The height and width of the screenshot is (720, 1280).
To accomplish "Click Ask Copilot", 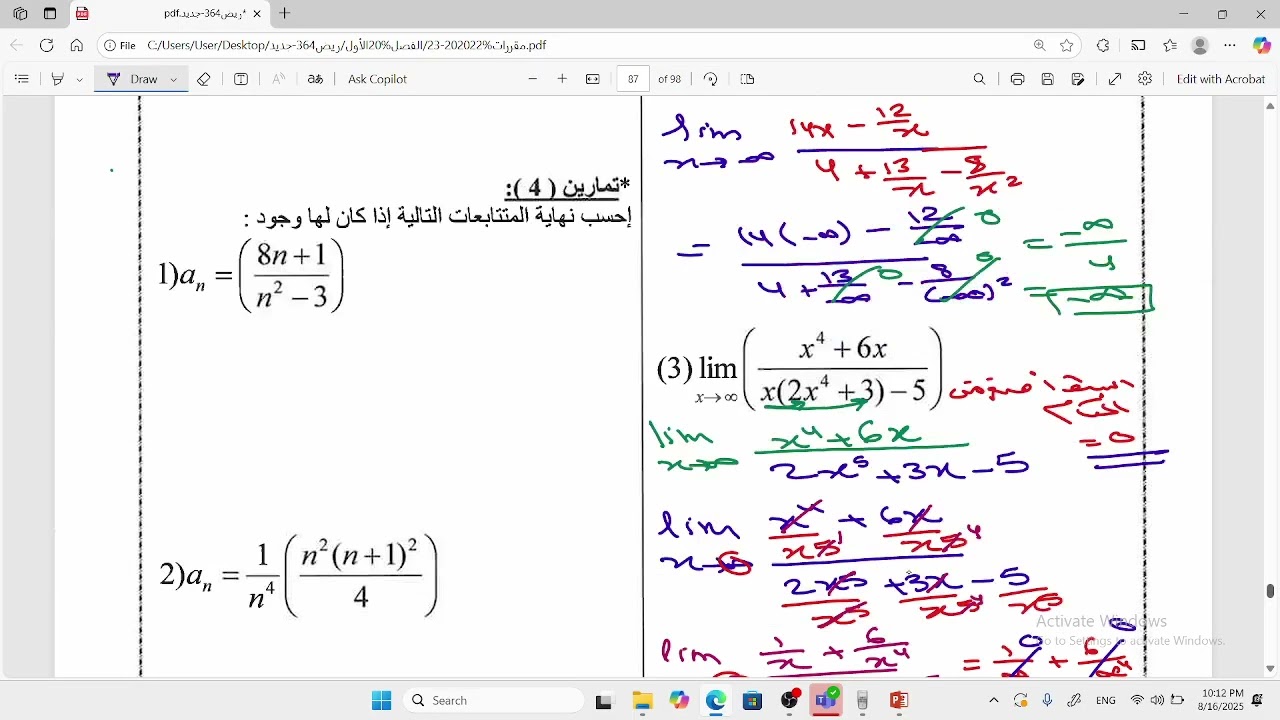I will point(377,79).
